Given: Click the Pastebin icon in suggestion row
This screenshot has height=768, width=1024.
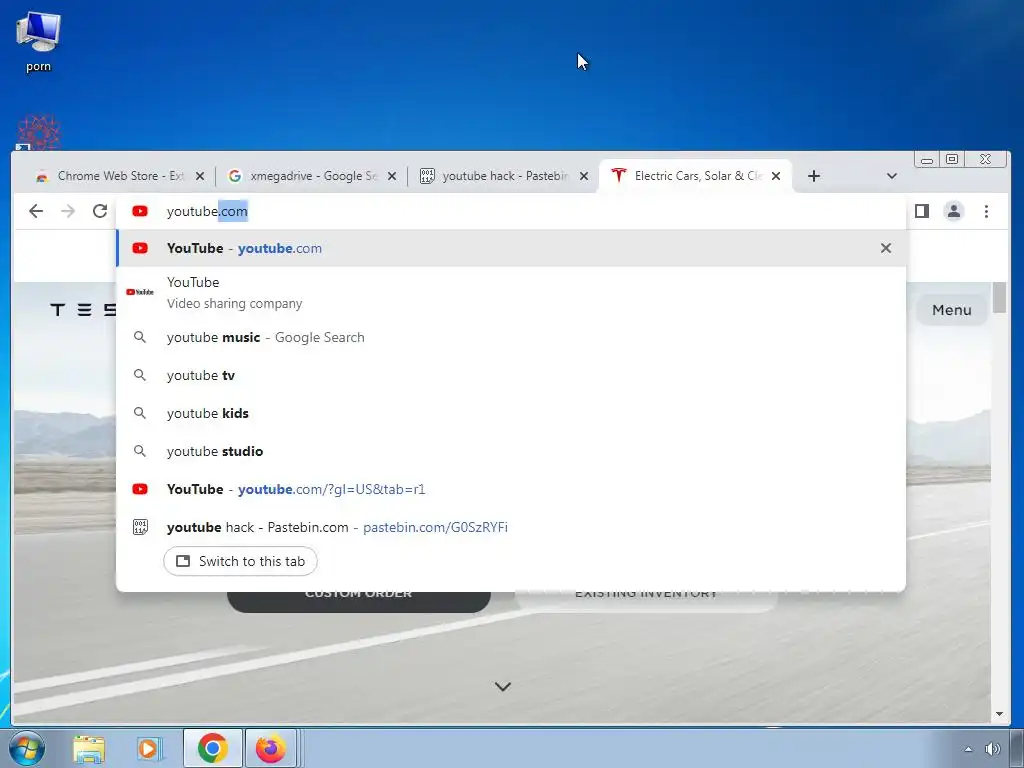Looking at the screenshot, I should 140,527.
